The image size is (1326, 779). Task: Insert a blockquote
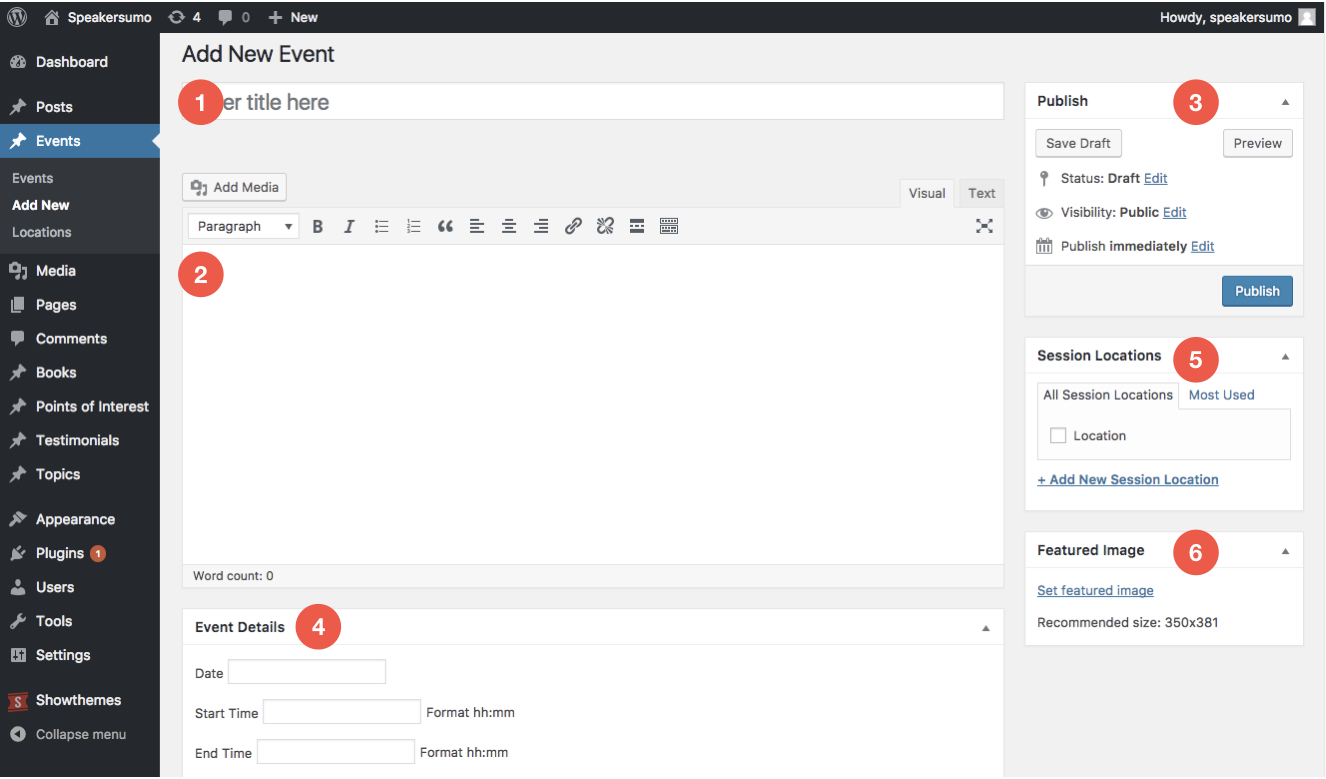[x=445, y=227]
